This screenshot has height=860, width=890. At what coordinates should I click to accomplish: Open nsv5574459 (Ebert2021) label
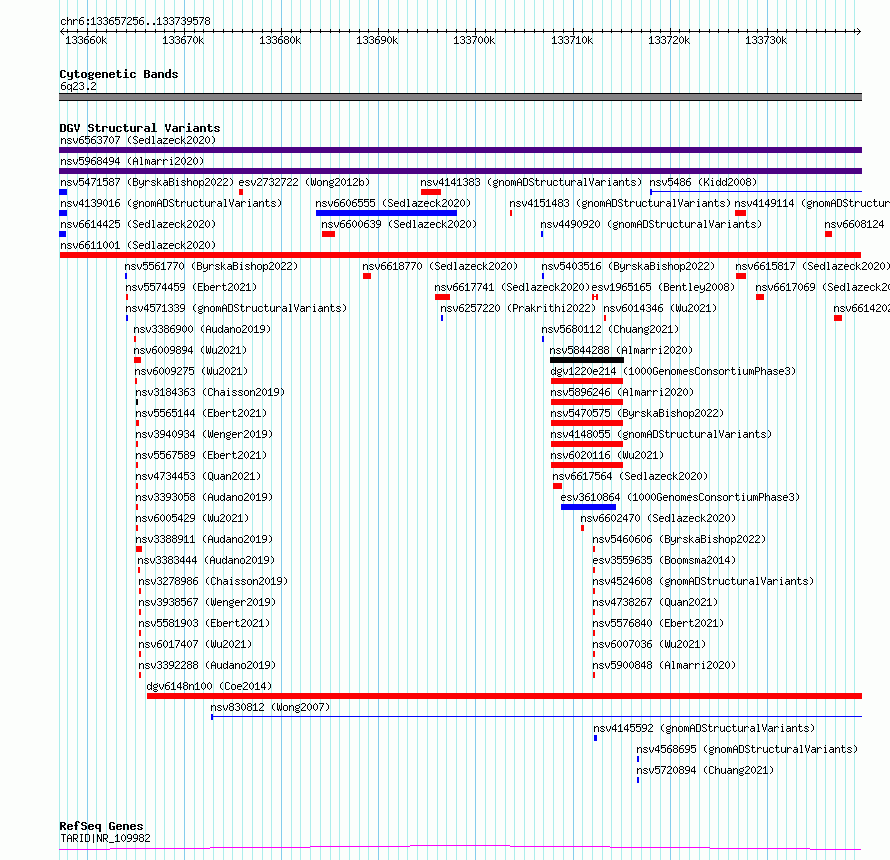click(x=191, y=287)
